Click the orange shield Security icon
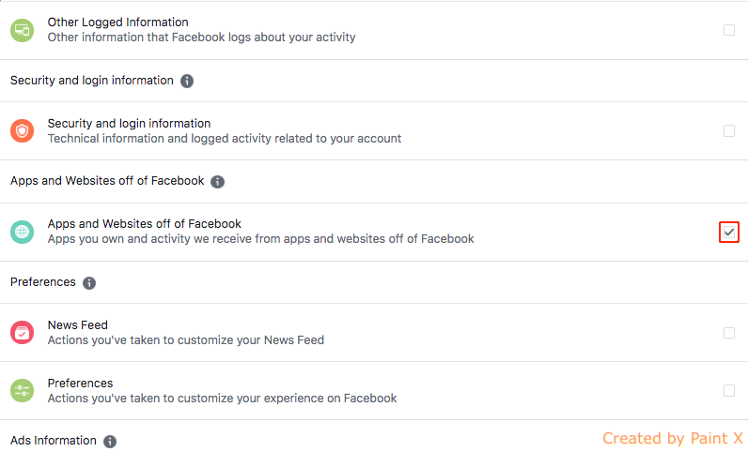The width and height of the screenshot is (750, 452). click(22, 131)
